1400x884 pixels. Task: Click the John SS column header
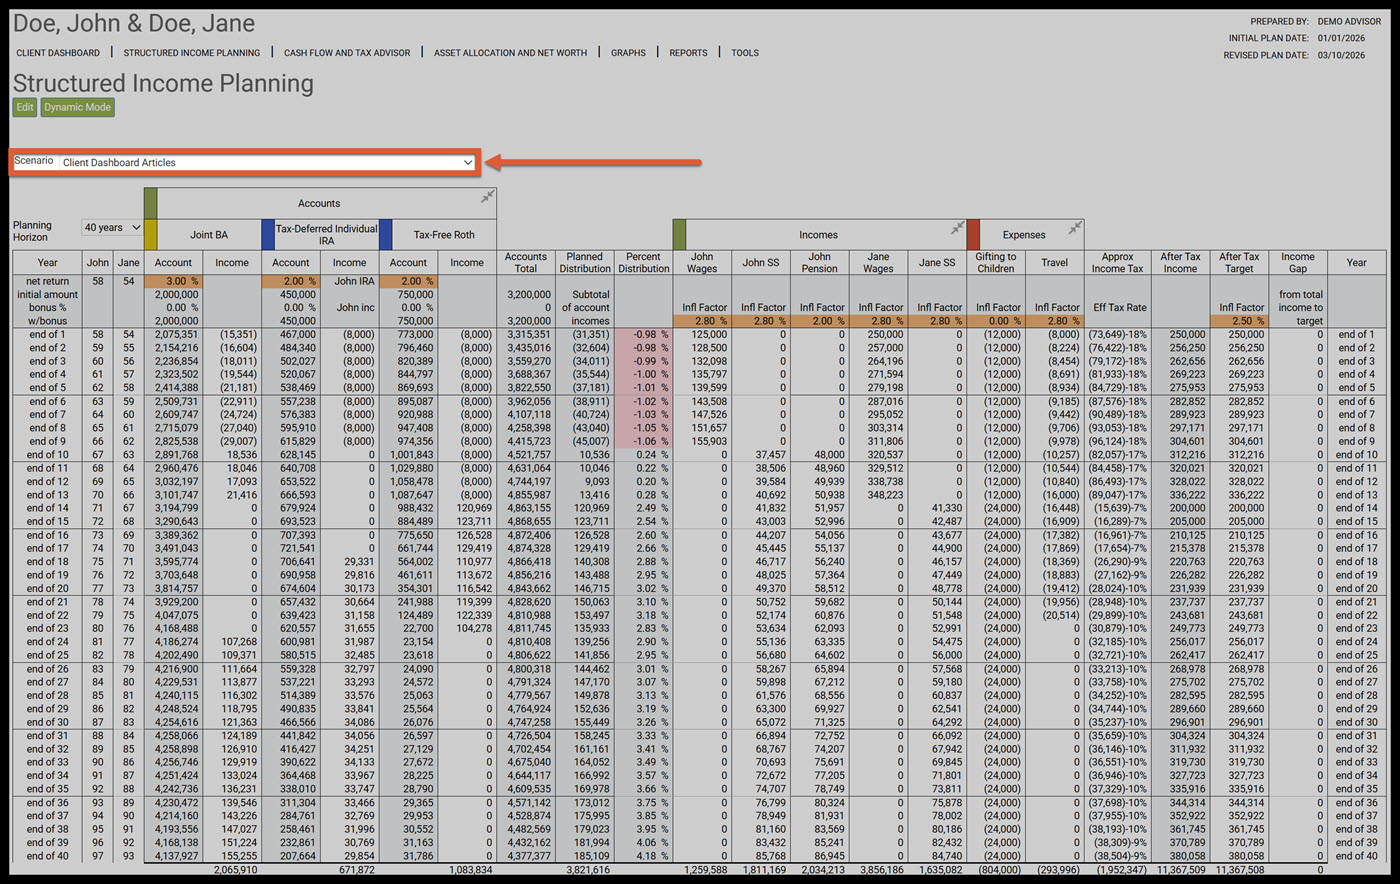[761, 263]
